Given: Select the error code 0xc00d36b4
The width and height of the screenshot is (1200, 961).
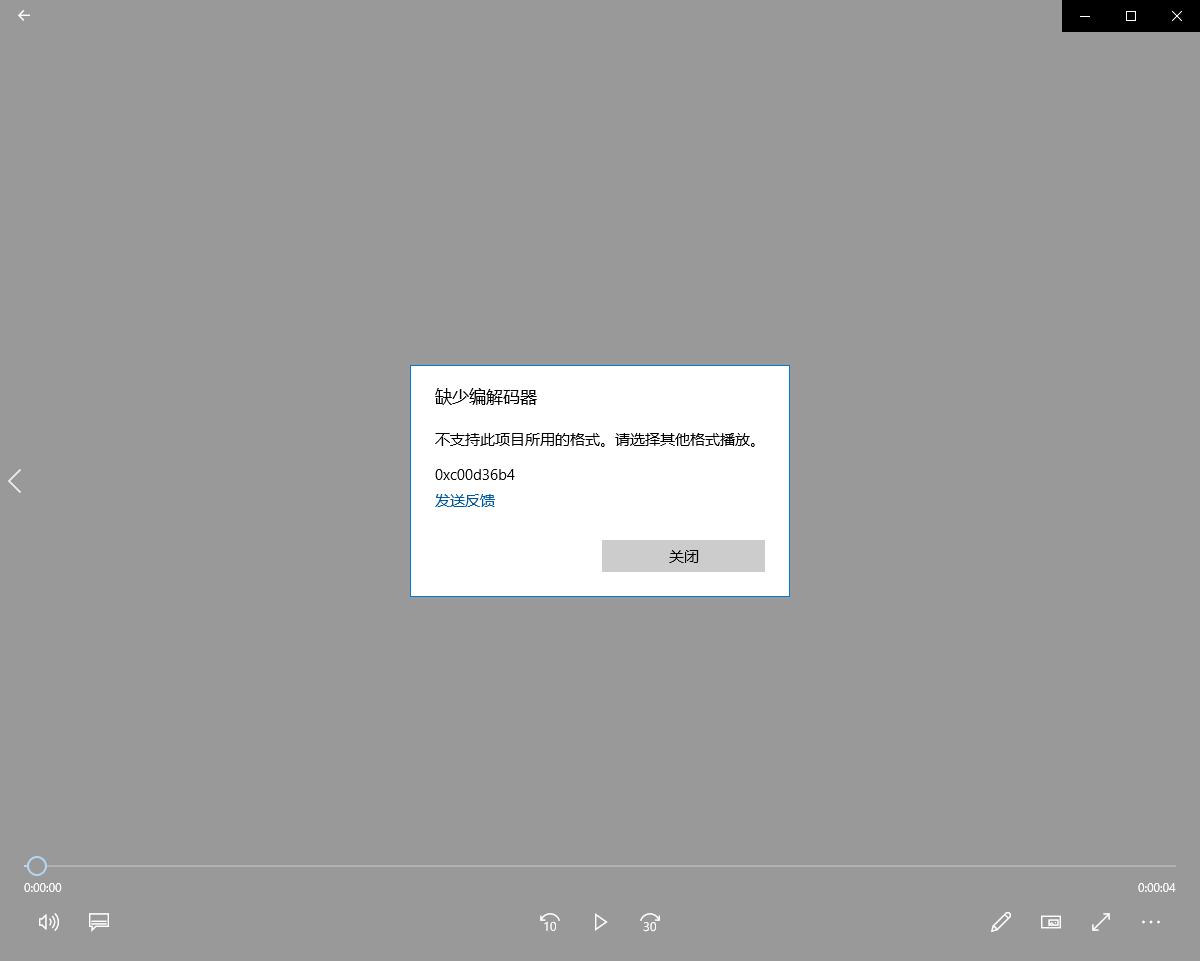Looking at the screenshot, I should (x=475, y=474).
